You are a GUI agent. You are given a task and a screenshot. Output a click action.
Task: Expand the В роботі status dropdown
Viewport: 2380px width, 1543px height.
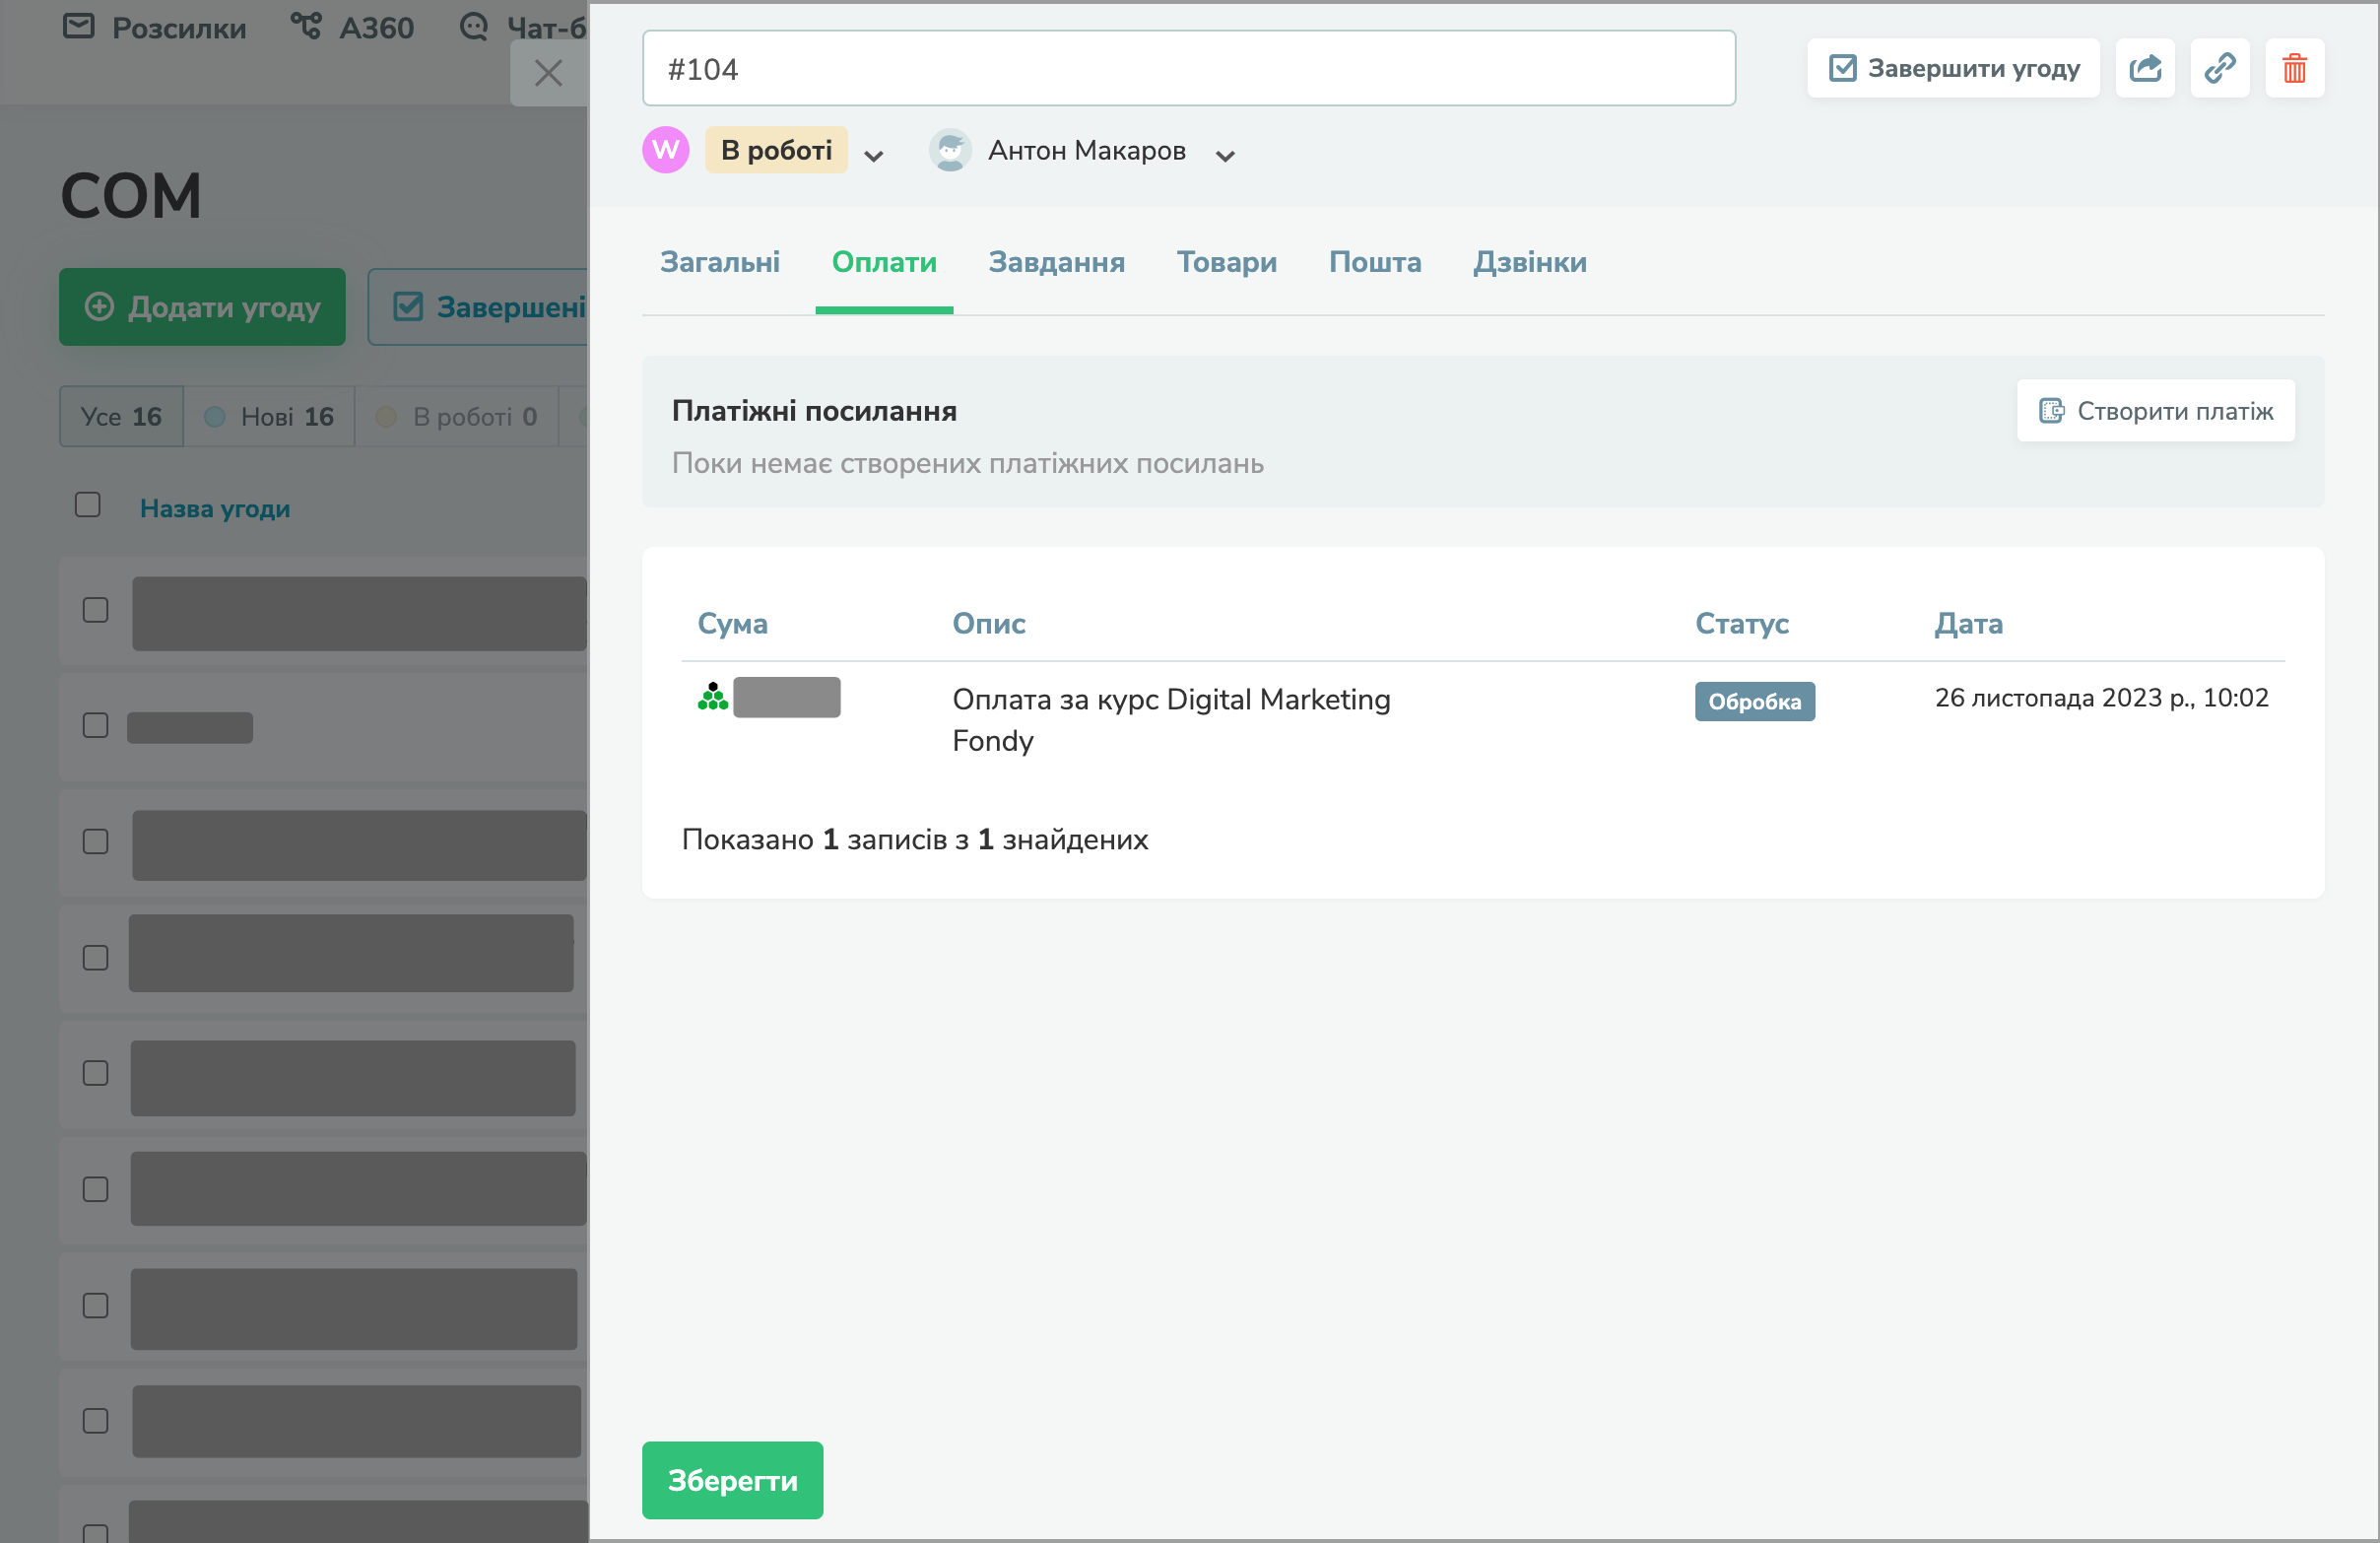click(873, 155)
